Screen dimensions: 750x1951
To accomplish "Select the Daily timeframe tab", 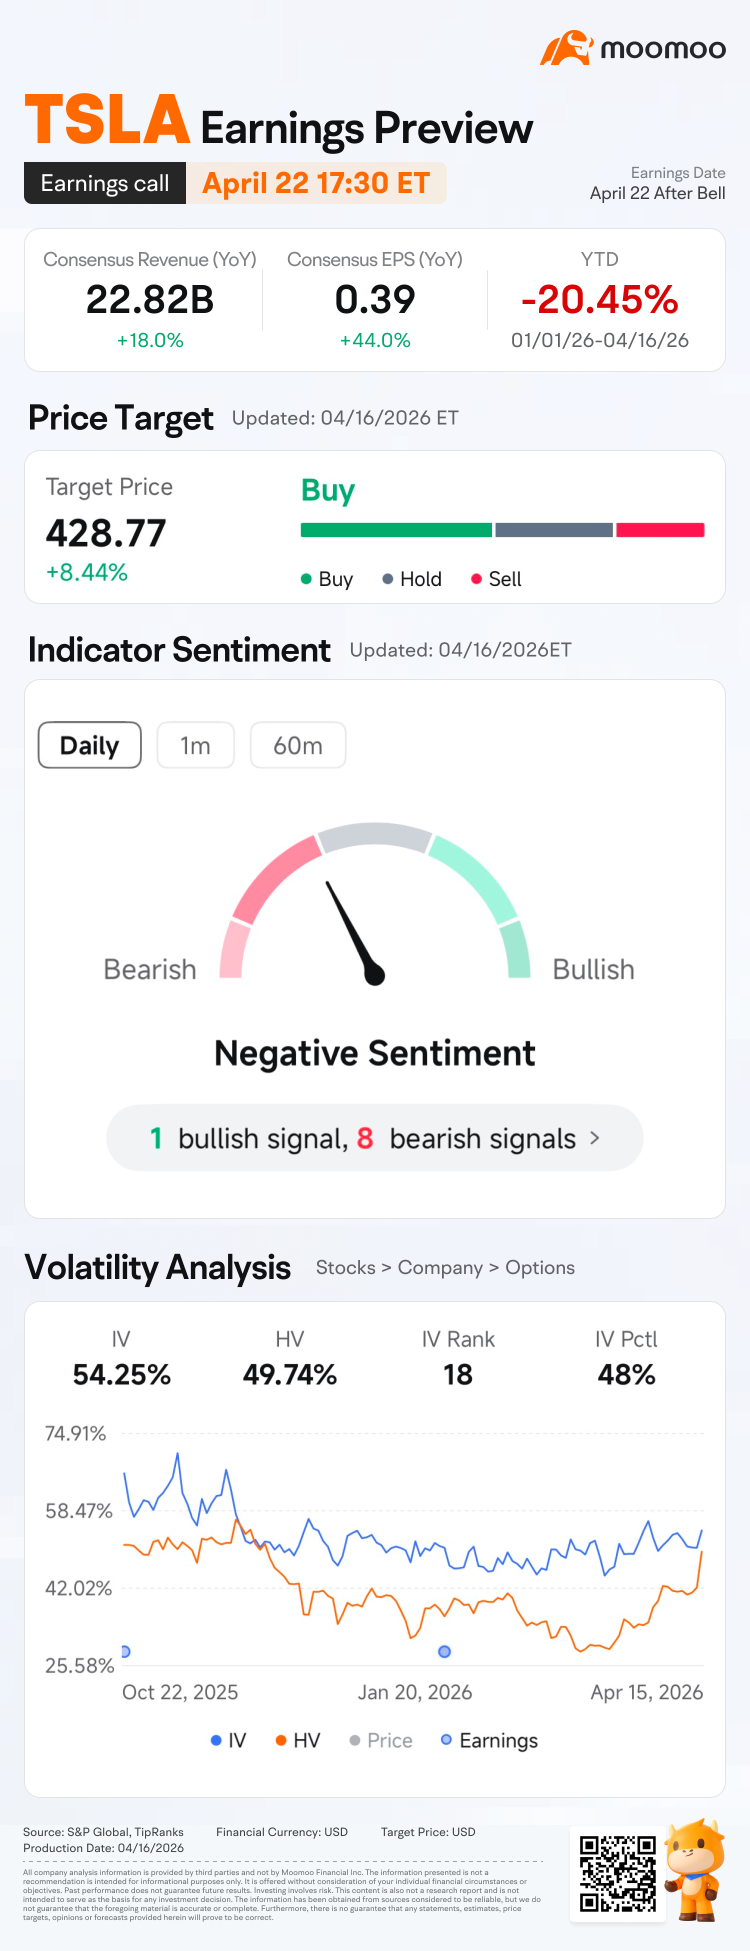I will (x=90, y=745).
